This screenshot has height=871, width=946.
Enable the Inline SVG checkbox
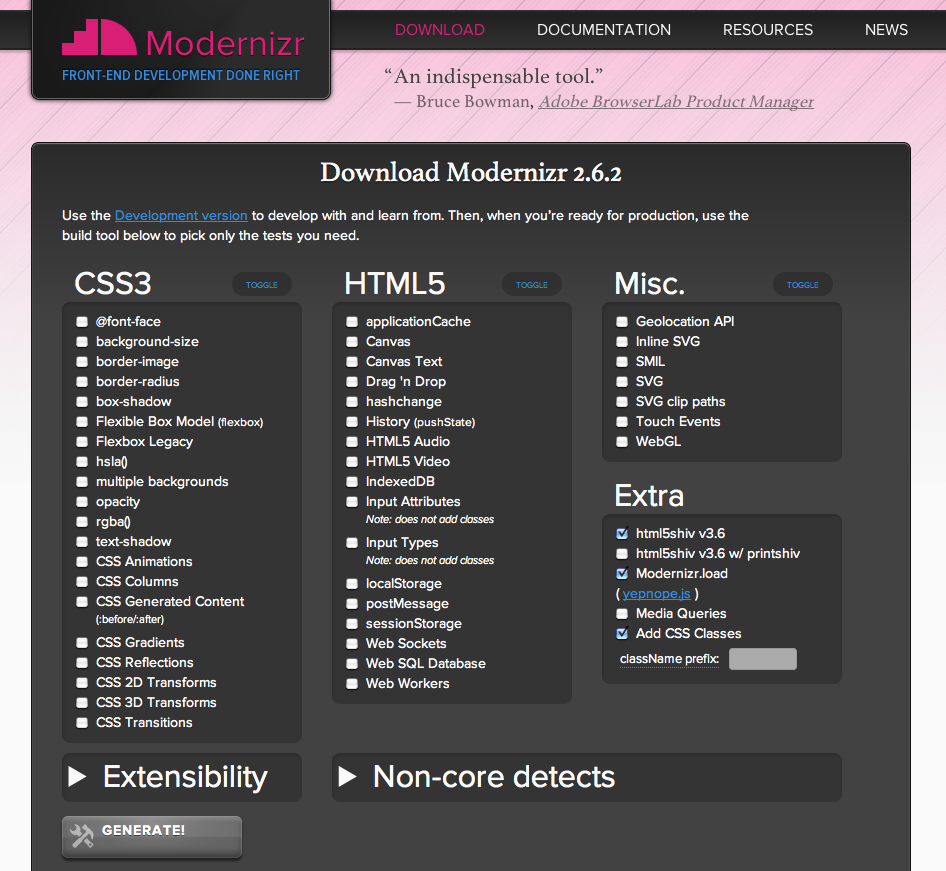pyautogui.click(x=622, y=341)
